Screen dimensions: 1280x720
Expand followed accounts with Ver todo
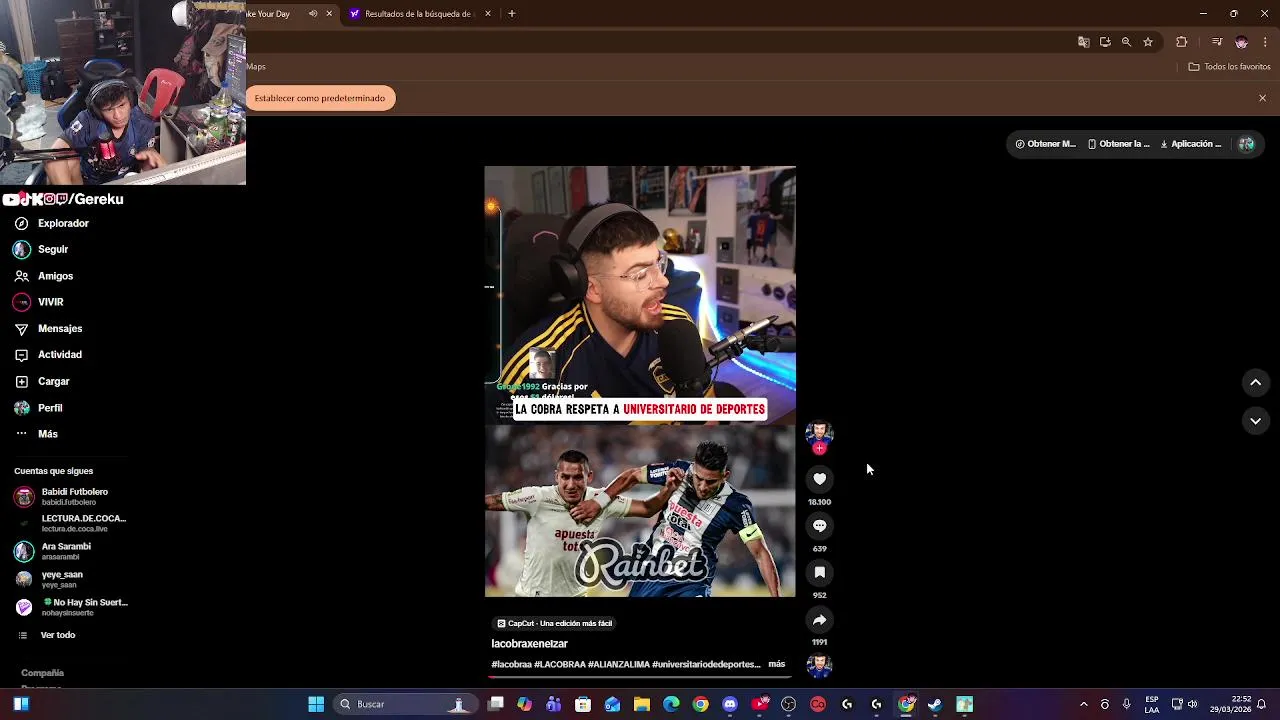point(47,635)
